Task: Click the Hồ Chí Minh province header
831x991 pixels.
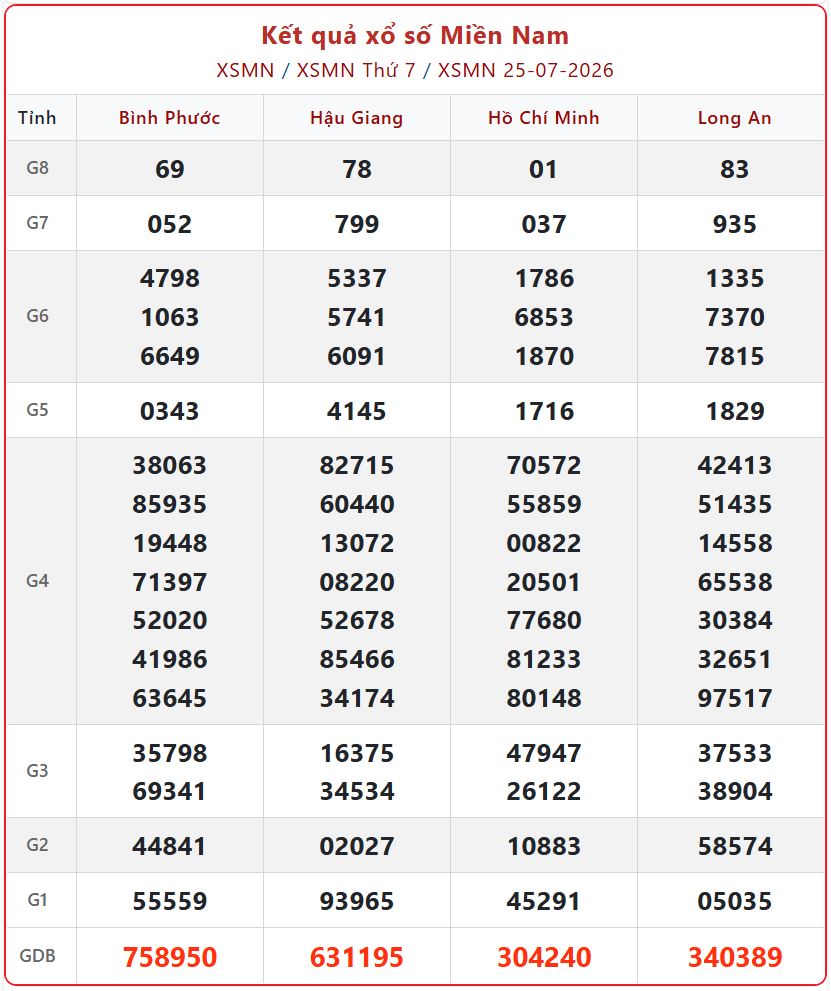Action: (543, 118)
